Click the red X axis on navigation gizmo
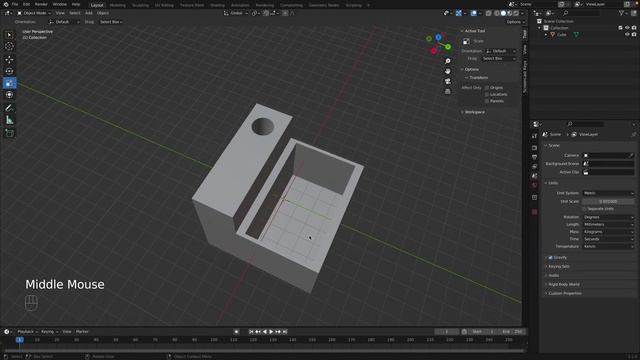This screenshot has height=360, width=640. coord(434,51)
